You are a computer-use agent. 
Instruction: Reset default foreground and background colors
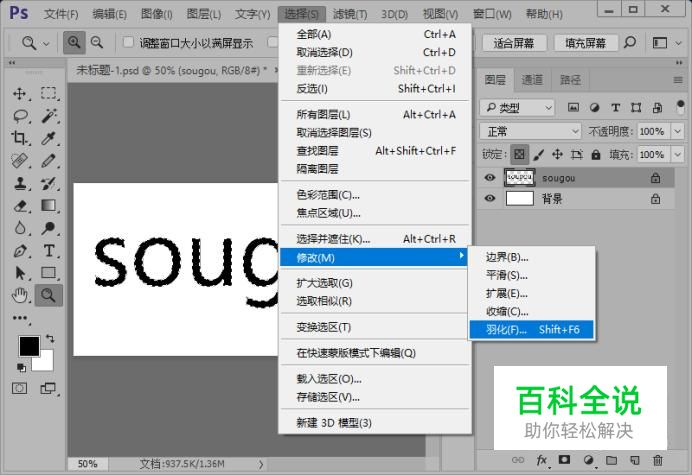(x=21, y=367)
